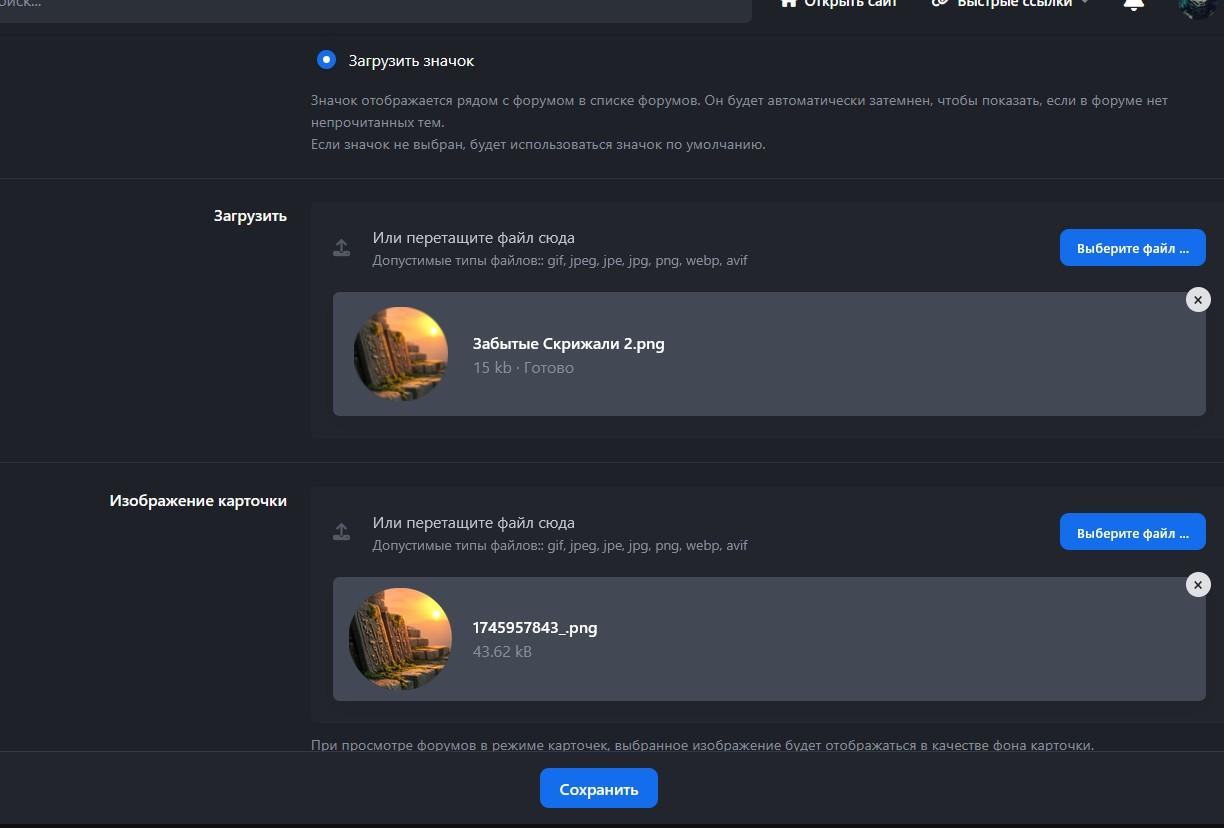Image resolution: width=1224 pixels, height=828 pixels.
Task: Remove the file Забытые Скрижали 2.png
Action: tap(1197, 300)
